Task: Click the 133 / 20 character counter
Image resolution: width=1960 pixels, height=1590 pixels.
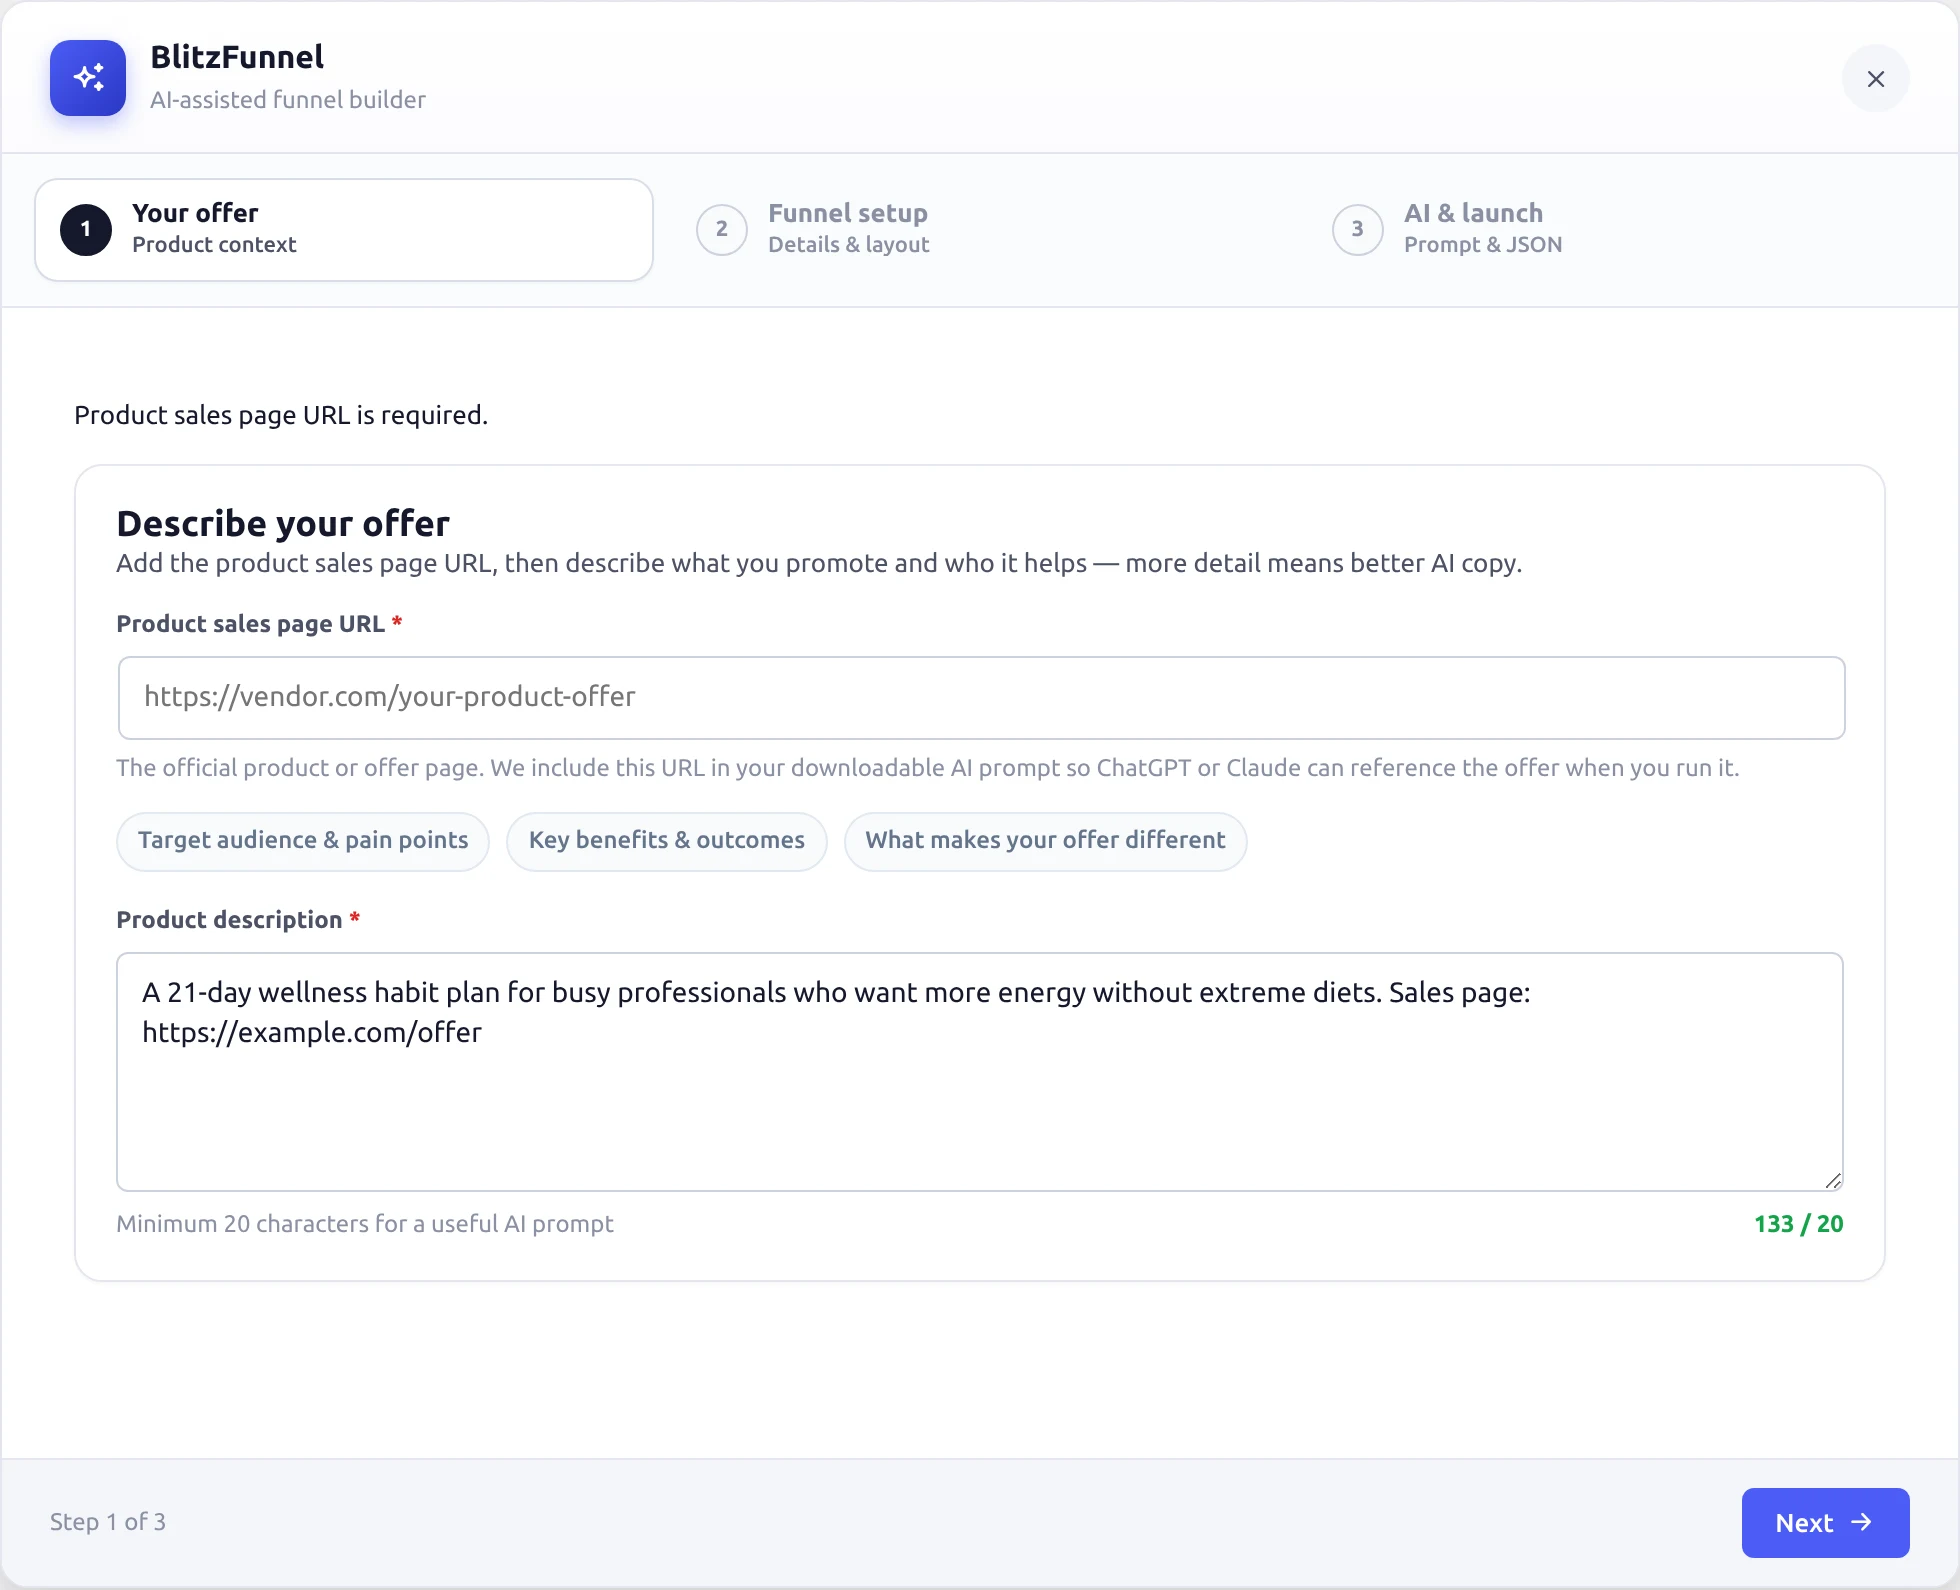Action: [1798, 1224]
